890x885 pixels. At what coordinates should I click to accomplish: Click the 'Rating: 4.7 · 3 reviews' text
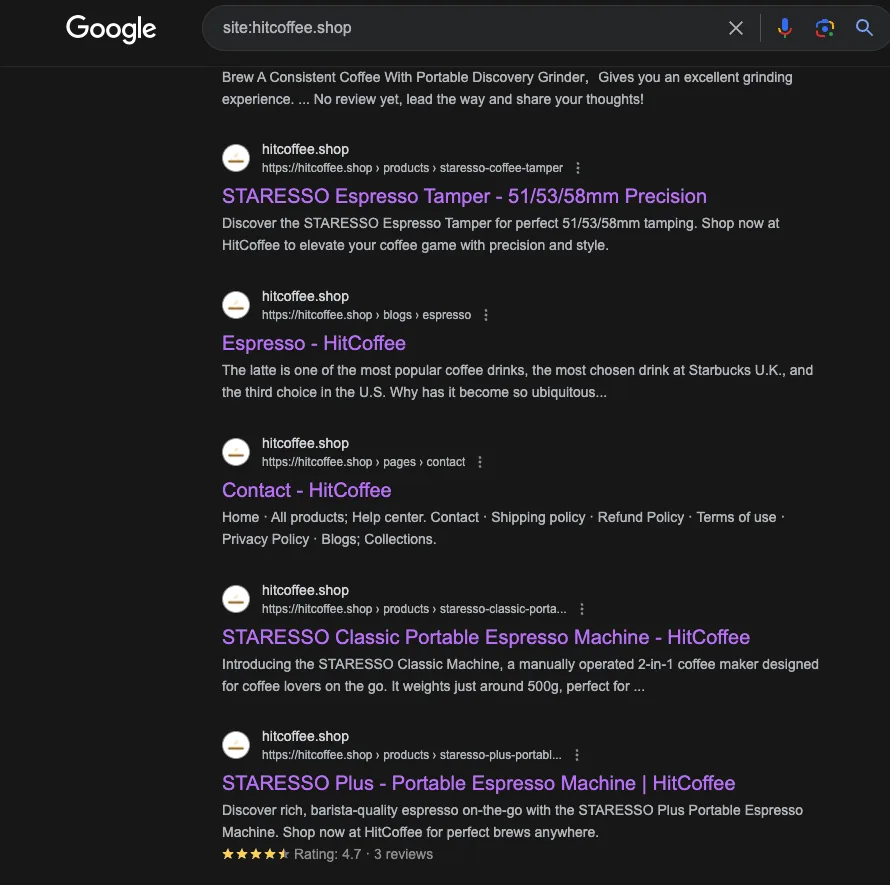tap(363, 854)
